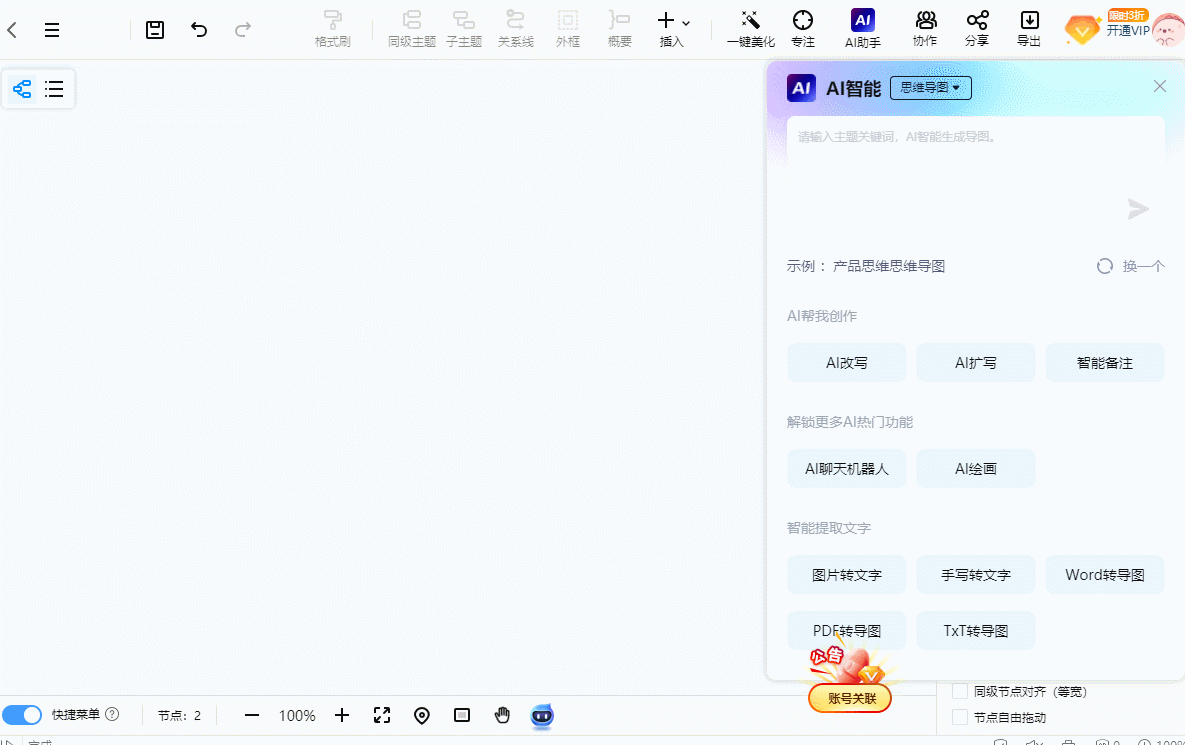Open the AI助手 assistant
The image size is (1185, 745).
[862, 29]
